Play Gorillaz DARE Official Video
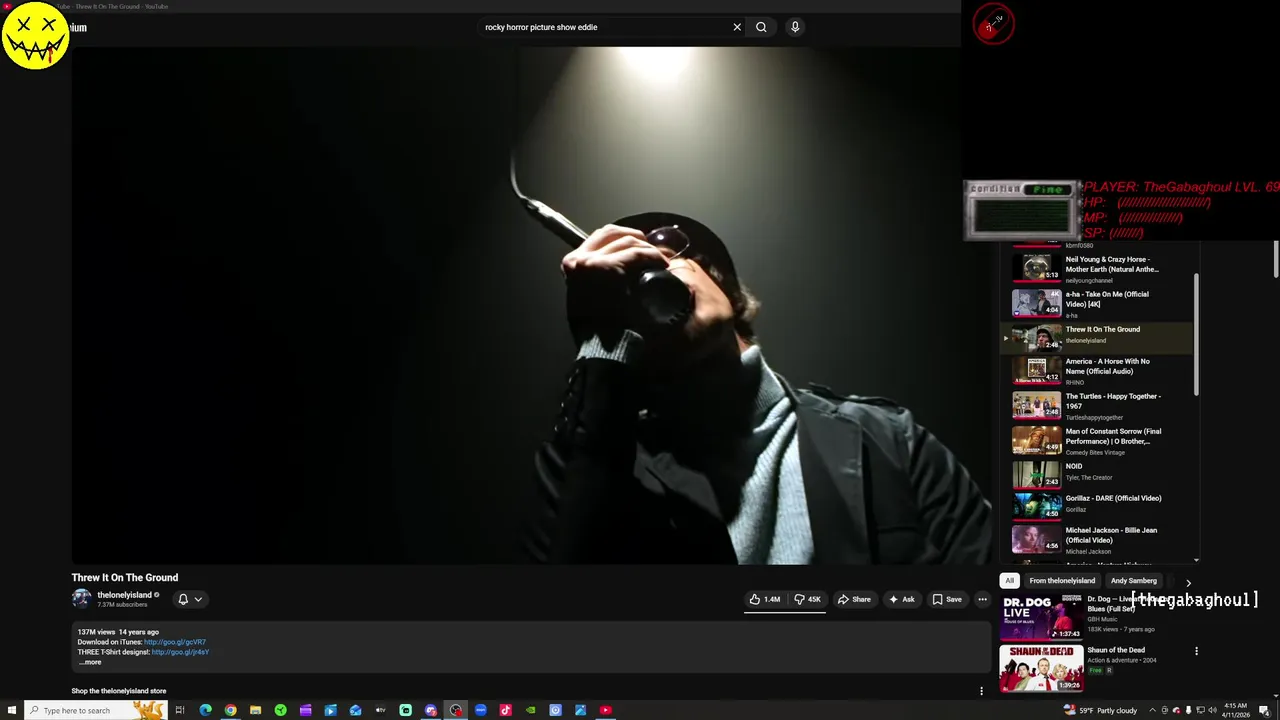Screen dimensions: 1280x720 [x=1097, y=505]
